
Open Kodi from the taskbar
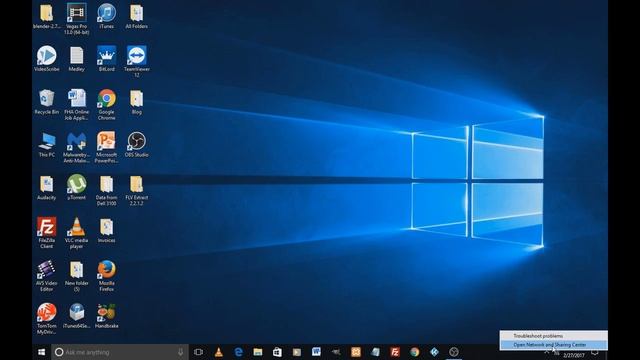pos(434,352)
